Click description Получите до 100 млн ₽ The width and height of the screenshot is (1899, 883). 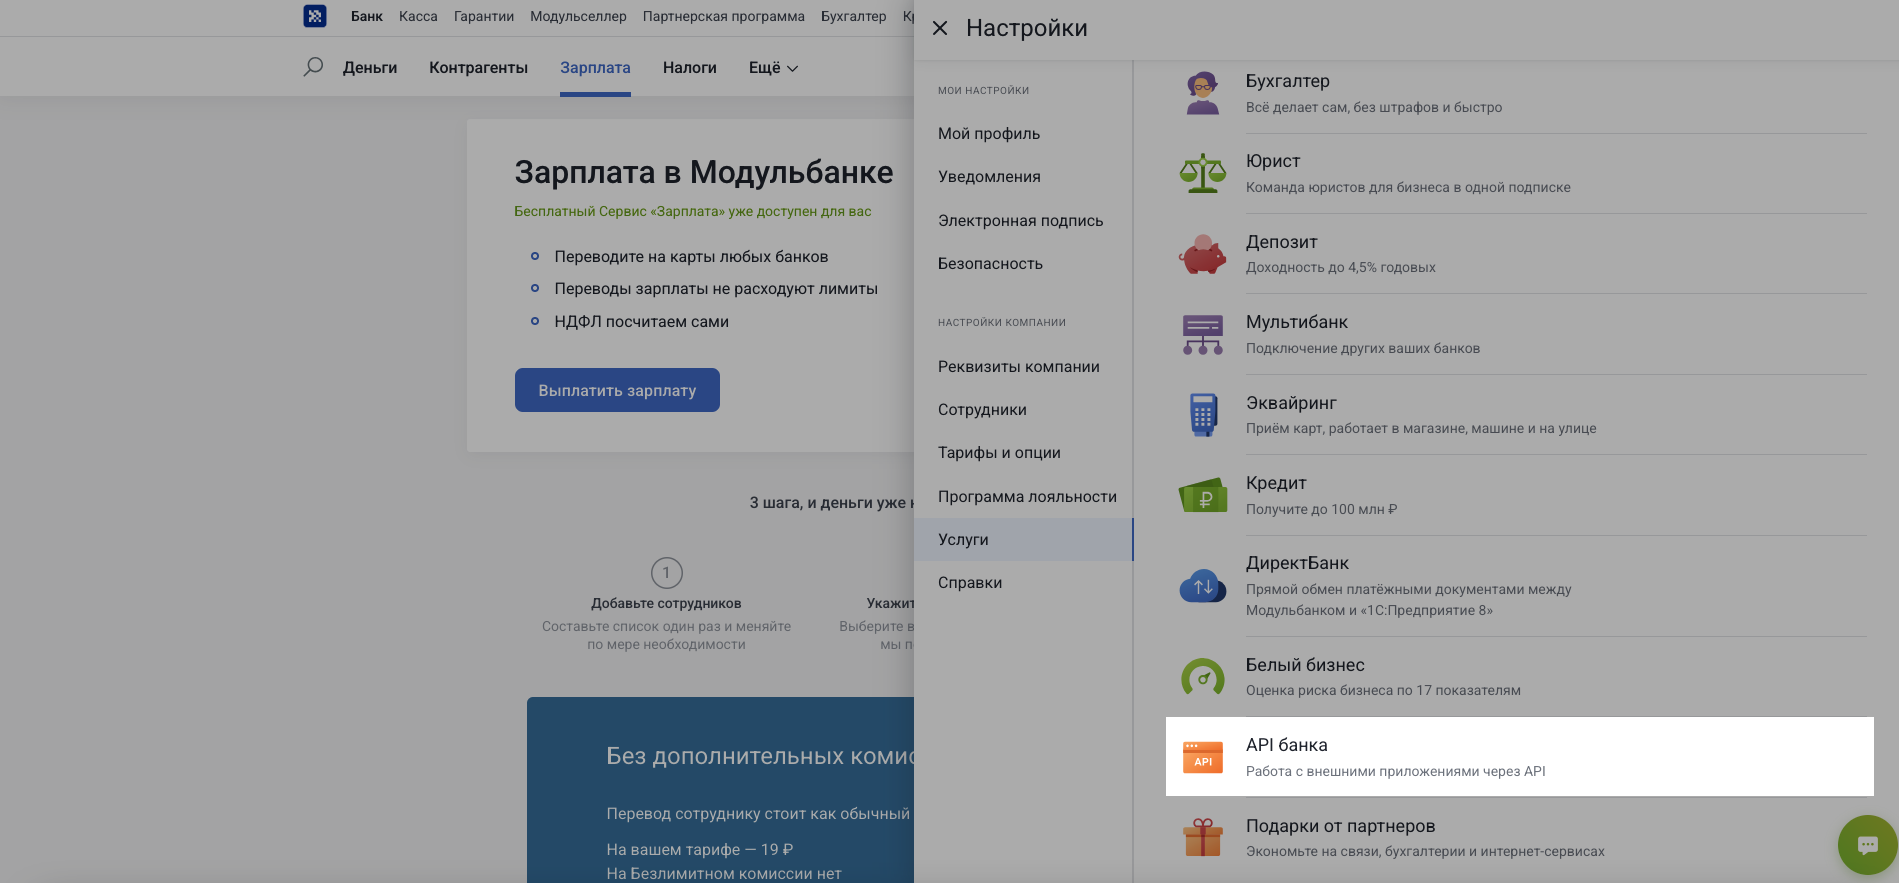click(1321, 509)
